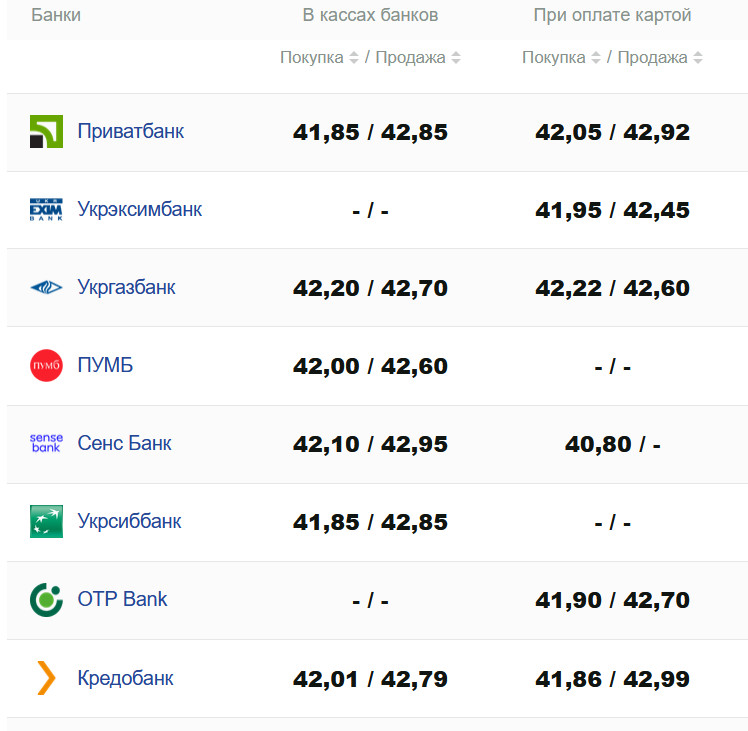Sort bank cash desk rates by Продажа

coord(412,58)
